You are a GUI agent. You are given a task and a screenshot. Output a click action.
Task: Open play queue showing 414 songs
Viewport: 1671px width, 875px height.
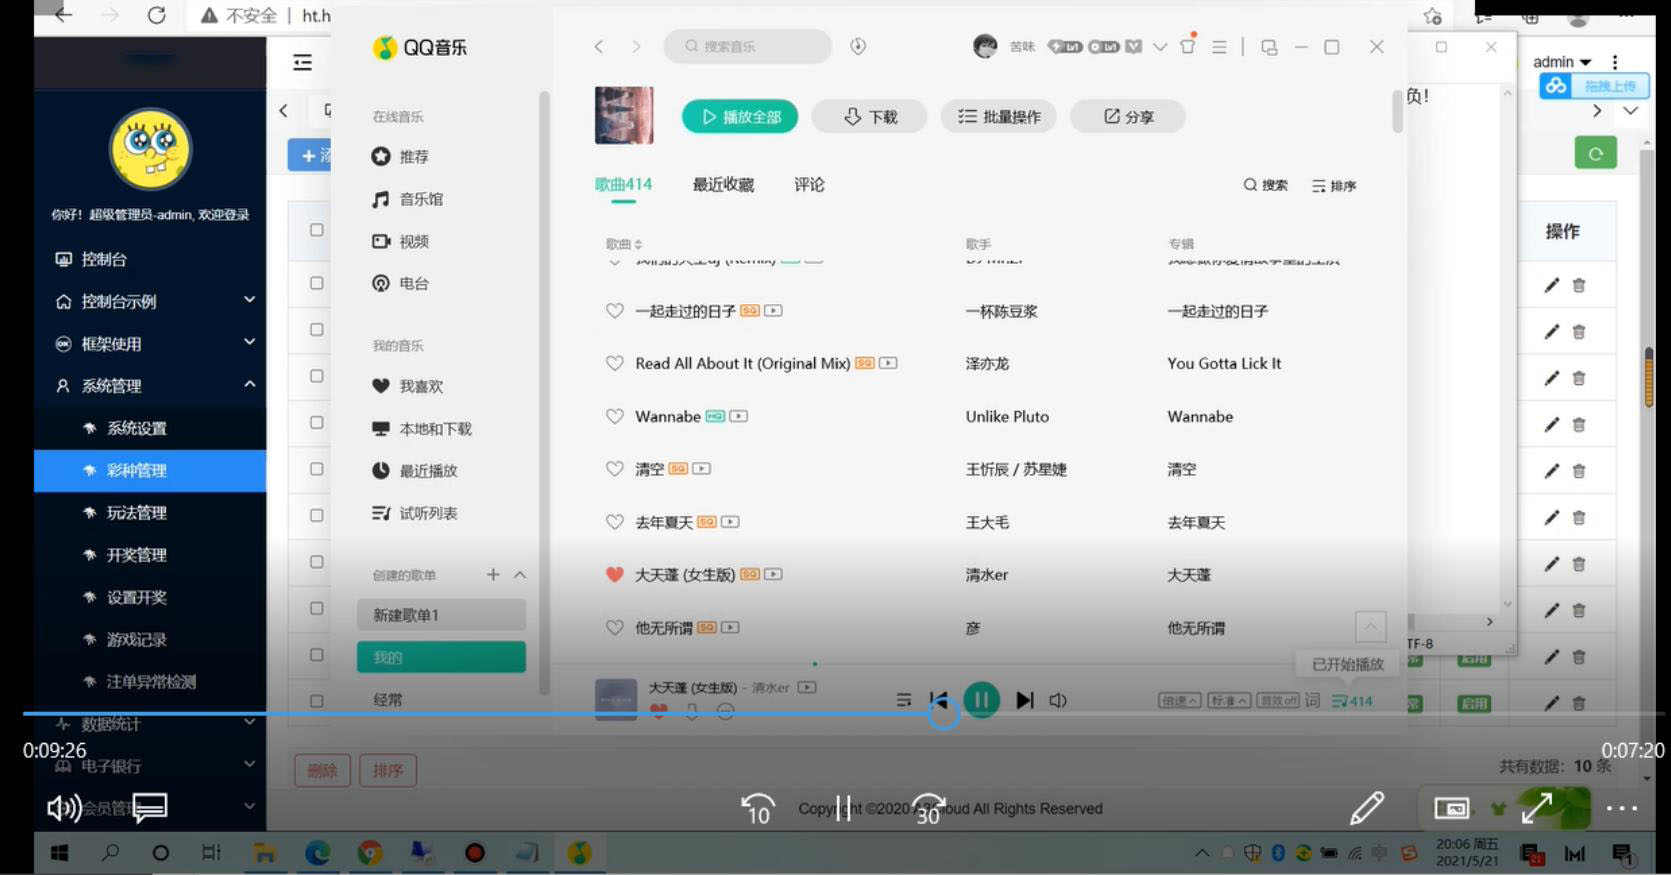(1352, 701)
